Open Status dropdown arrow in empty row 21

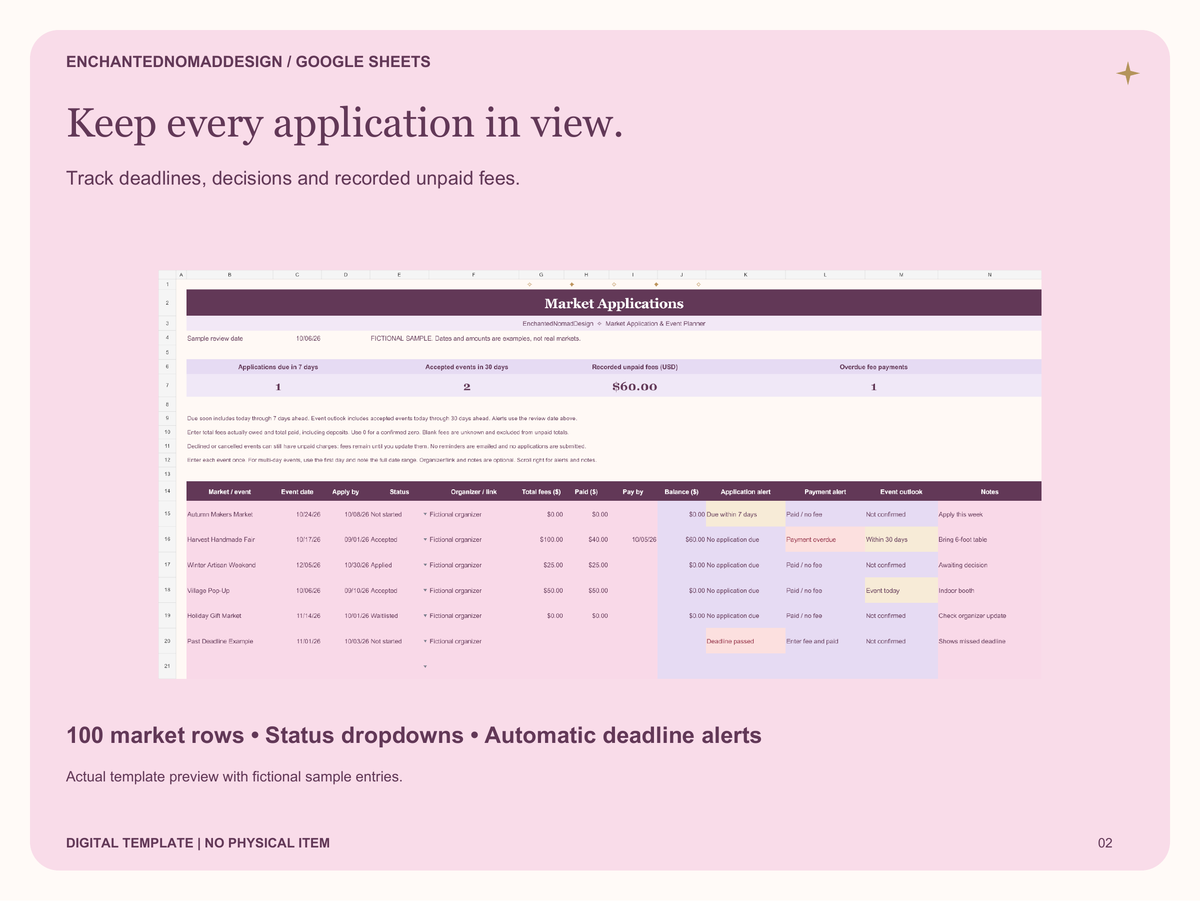coord(425,666)
